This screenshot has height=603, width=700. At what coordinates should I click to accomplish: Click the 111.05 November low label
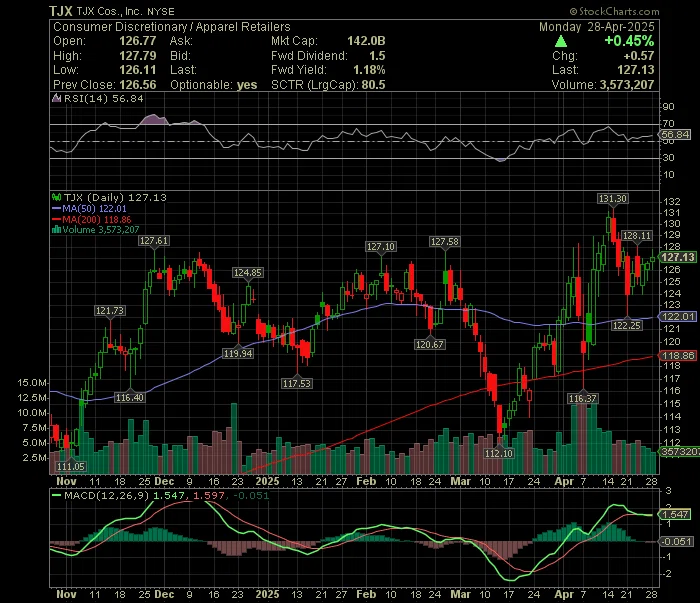coord(71,467)
